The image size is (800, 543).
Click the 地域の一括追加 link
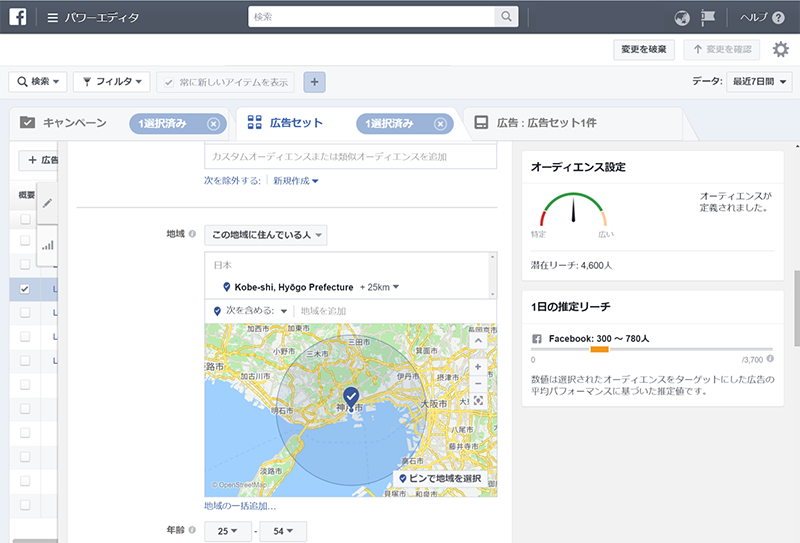point(240,506)
